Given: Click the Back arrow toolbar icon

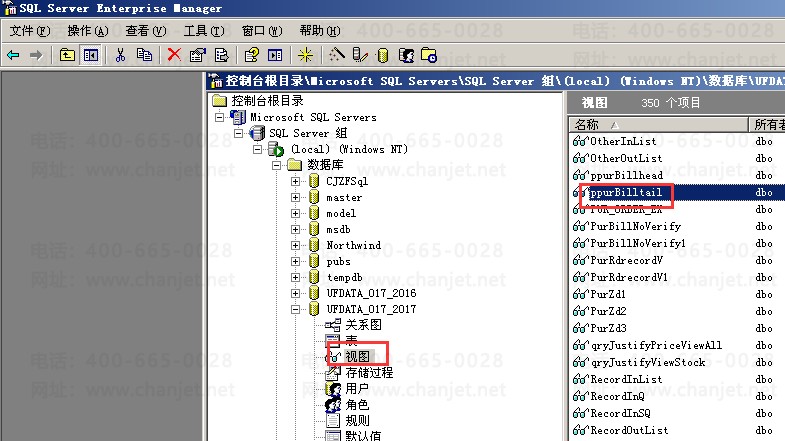Looking at the screenshot, I should pyautogui.click(x=14, y=55).
